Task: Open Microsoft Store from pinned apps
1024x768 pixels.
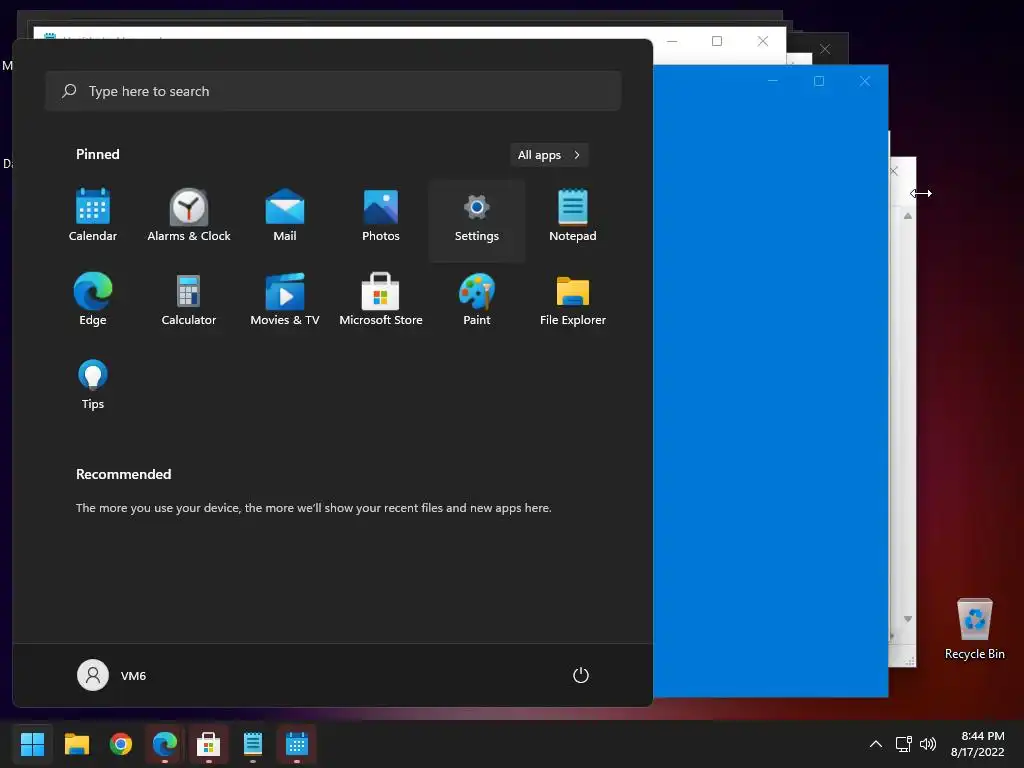Action: [x=381, y=299]
